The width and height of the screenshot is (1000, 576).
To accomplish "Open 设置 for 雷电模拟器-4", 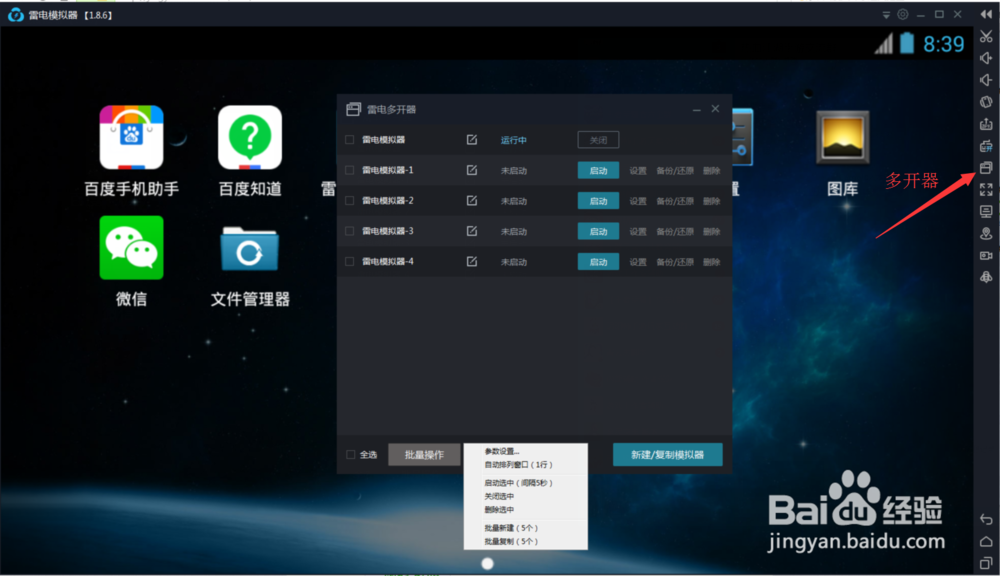I will click(x=638, y=262).
